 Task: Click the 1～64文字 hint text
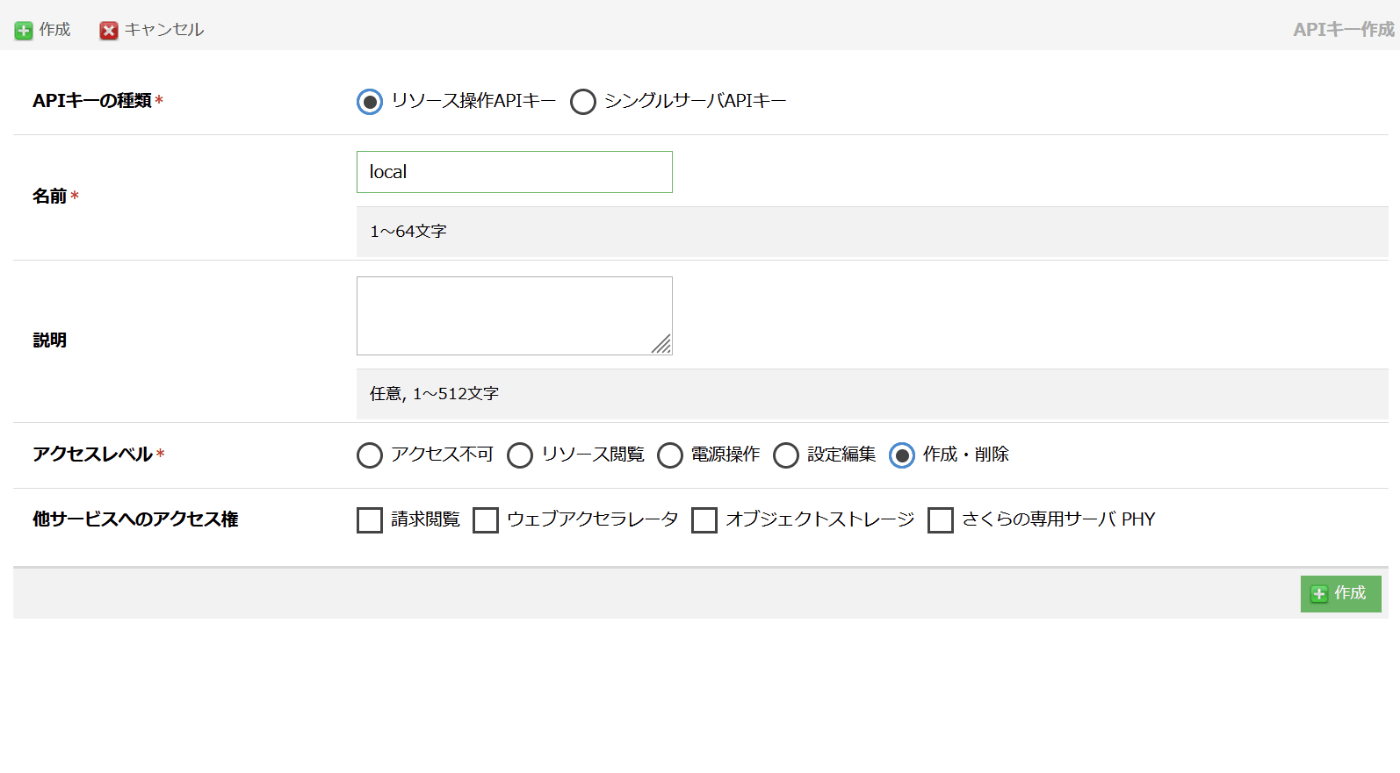[x=408, y=231]
